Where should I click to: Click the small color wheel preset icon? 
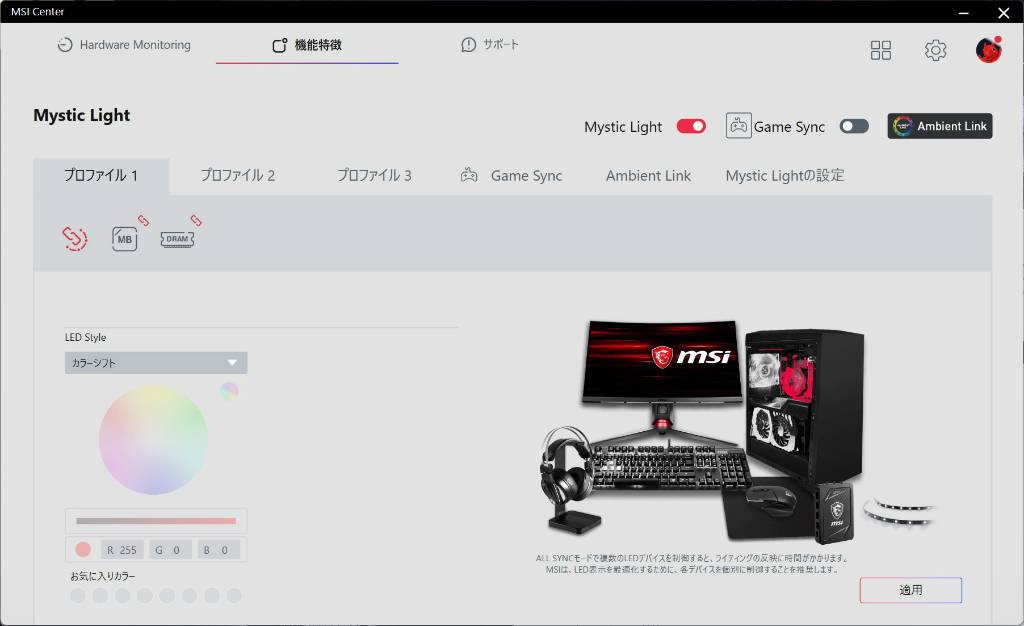pyautogui.click(x=229, y=392)
